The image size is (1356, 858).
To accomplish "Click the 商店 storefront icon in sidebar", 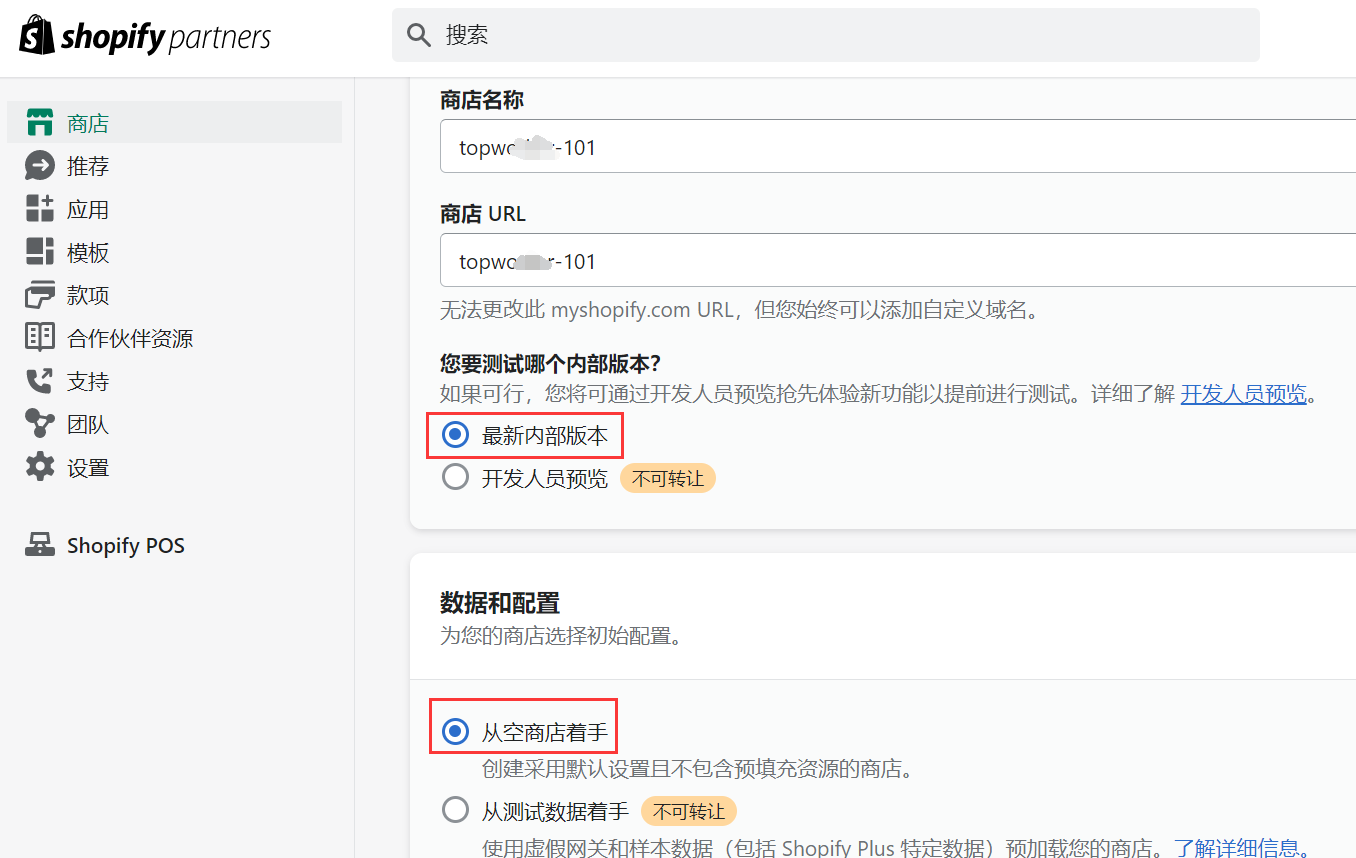I will coord(39,123).
